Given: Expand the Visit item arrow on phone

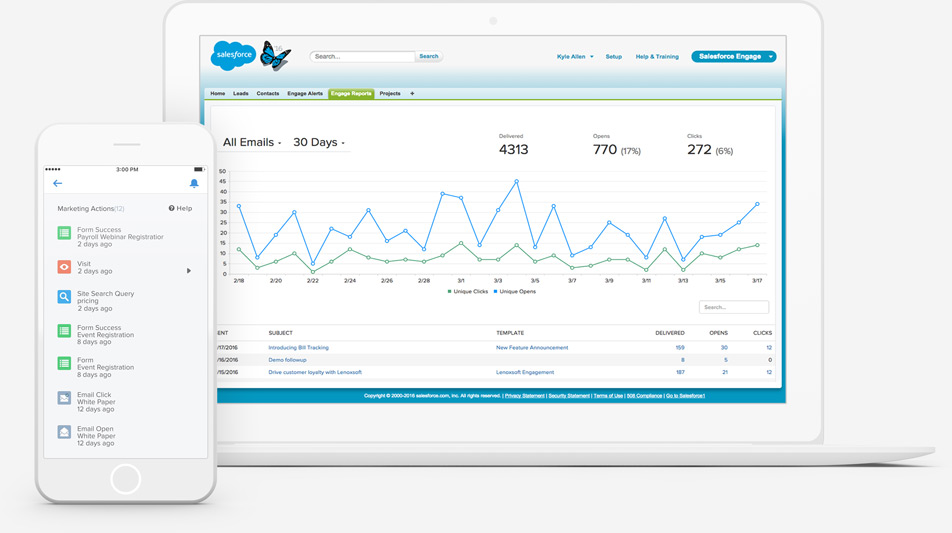Looking at the screenshot, I should pyautogui.click(x=189, y=271).
